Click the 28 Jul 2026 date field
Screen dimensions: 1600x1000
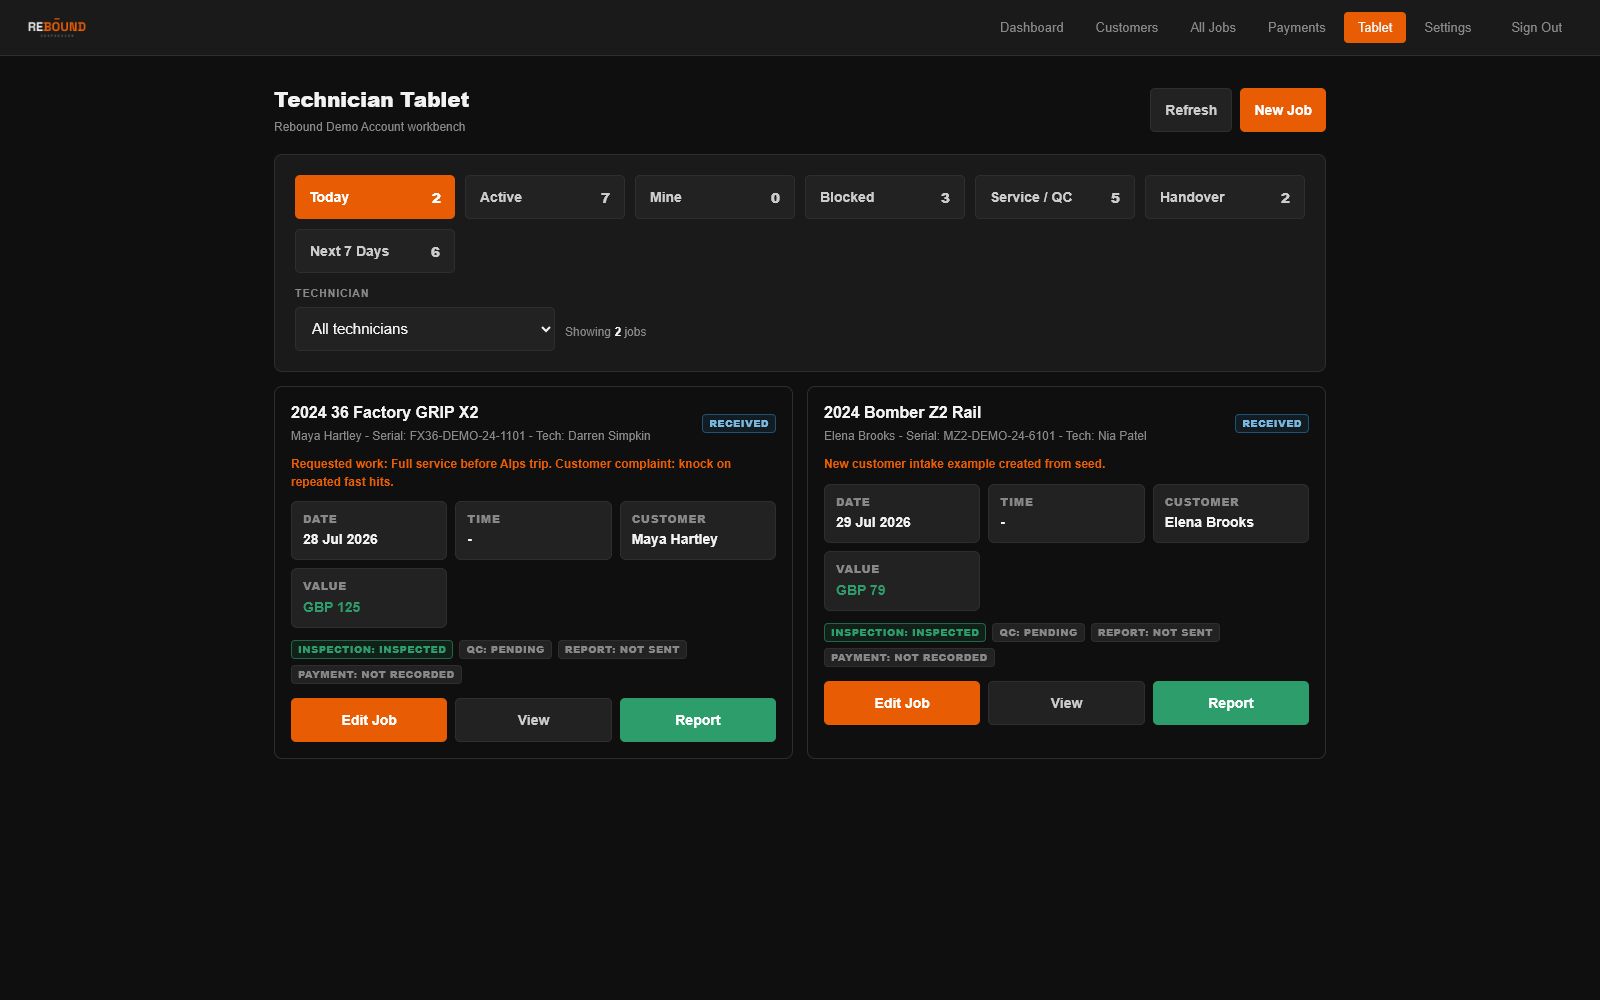368,530
